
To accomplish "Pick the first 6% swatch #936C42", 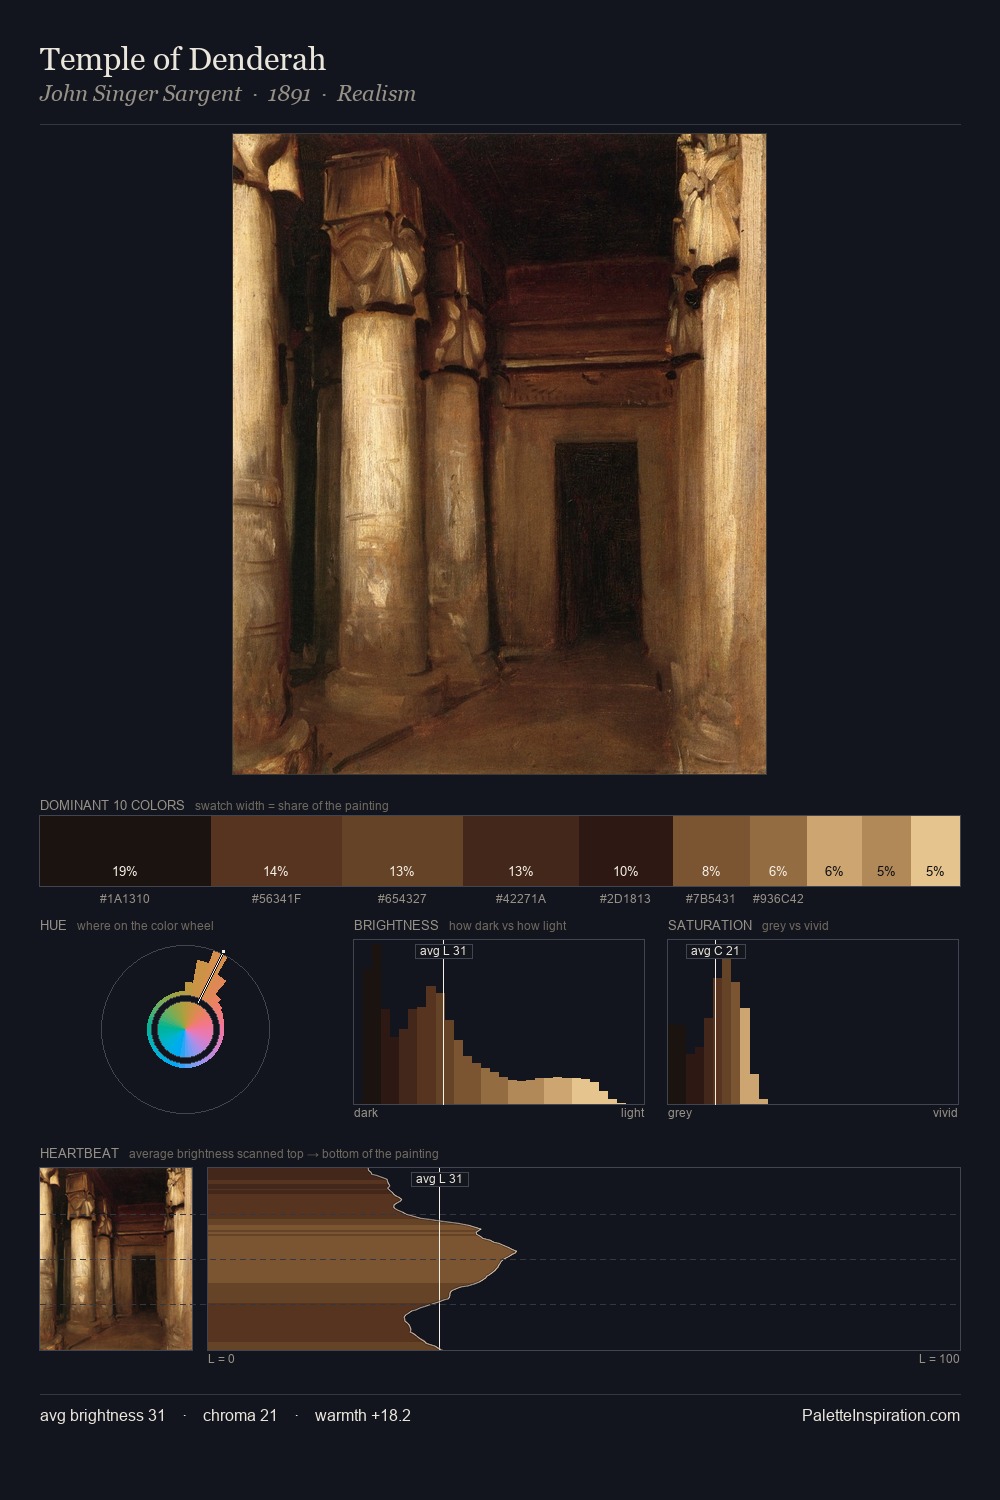I will pos(778,851).
